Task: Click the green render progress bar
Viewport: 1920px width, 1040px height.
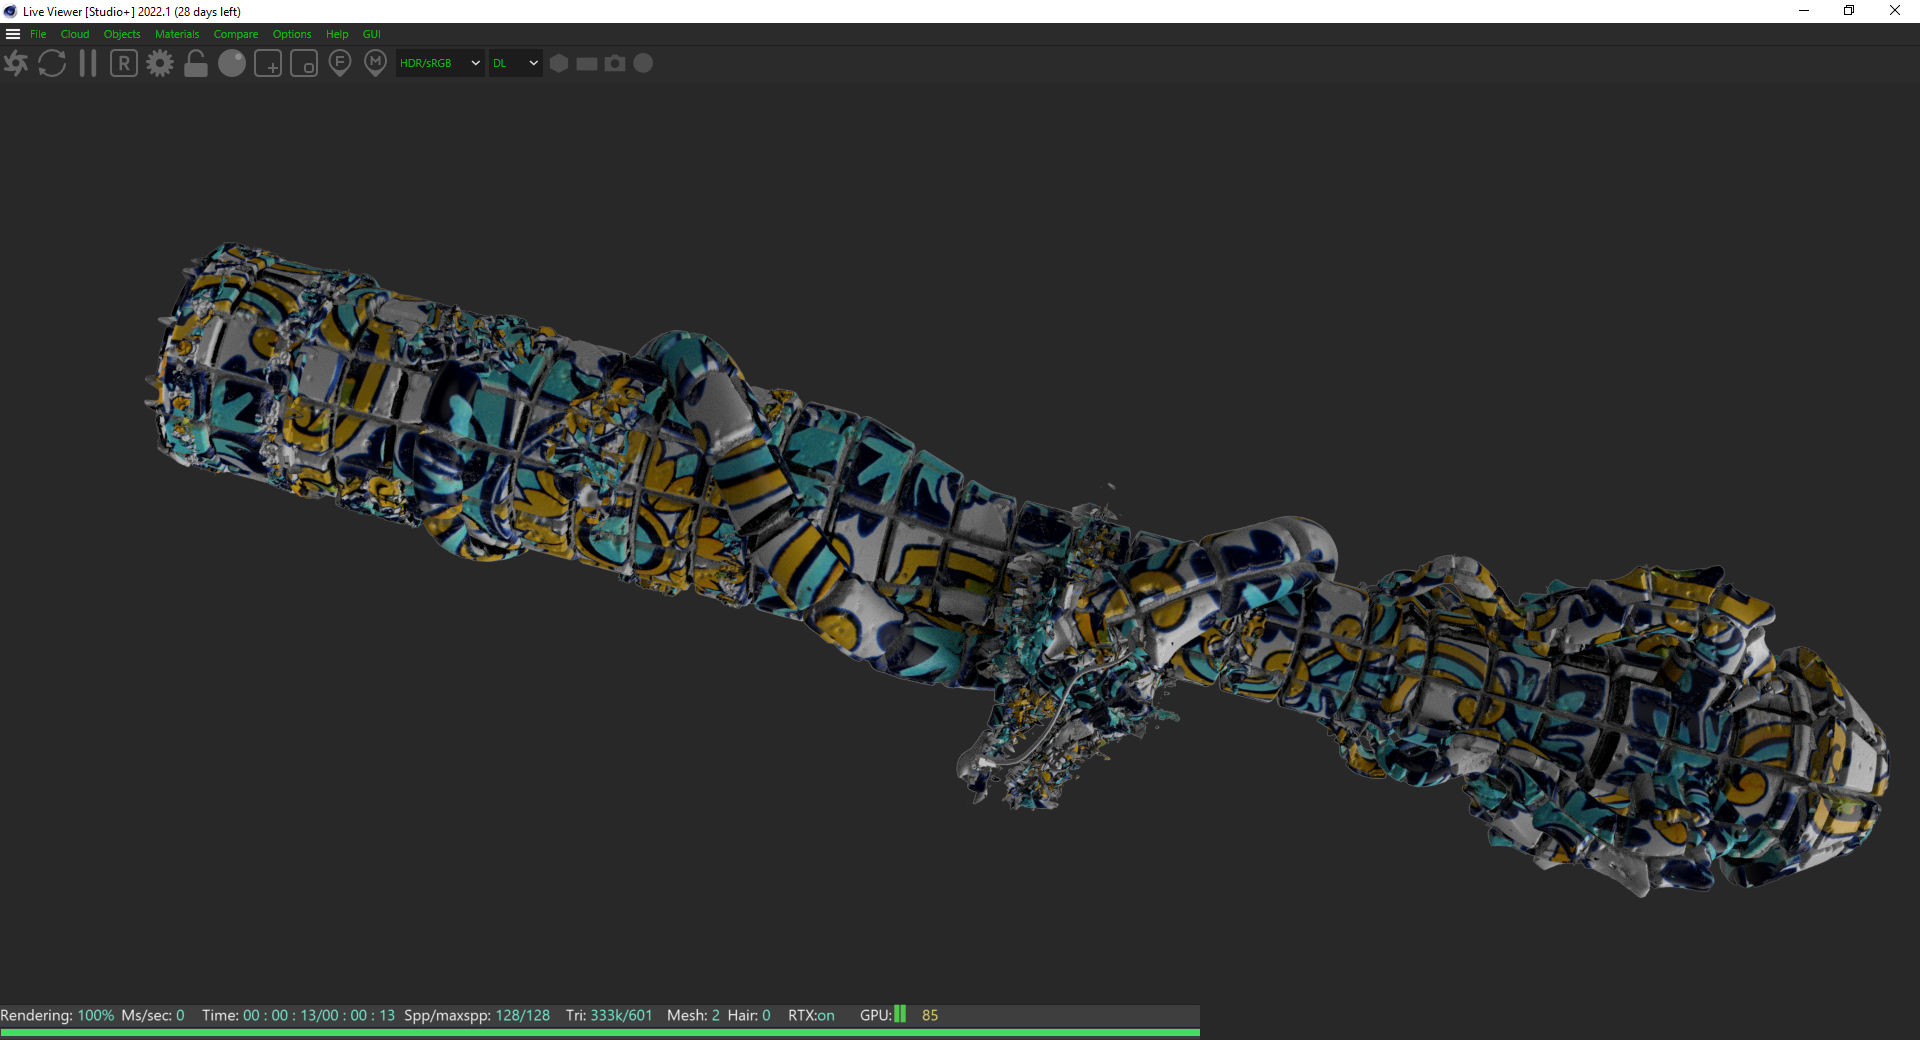Action: pos(600,1032)
